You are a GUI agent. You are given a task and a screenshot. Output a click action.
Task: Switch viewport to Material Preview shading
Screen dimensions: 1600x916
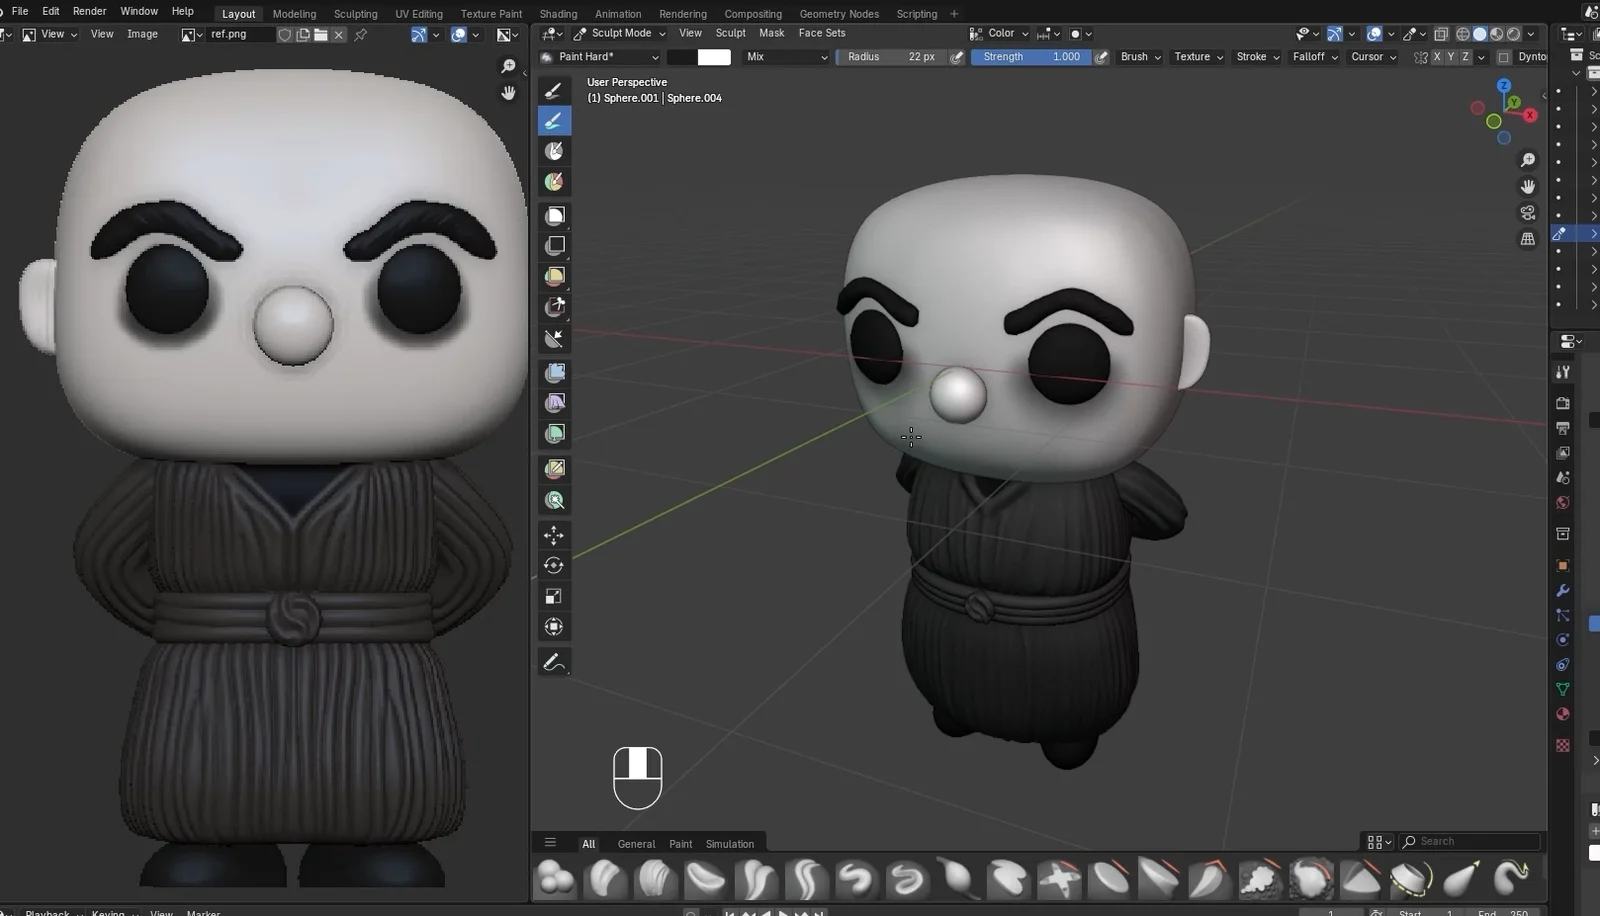coord(1497,34)
